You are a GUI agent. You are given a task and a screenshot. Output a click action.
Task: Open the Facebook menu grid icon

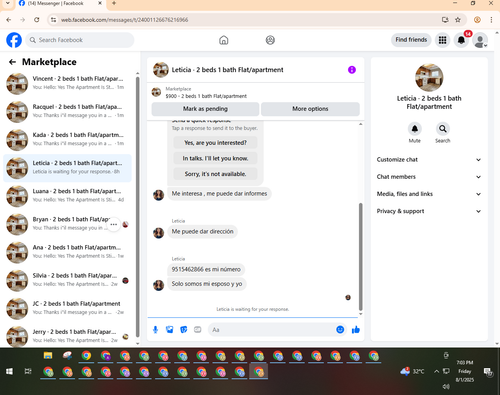click(x=442, y=40)
